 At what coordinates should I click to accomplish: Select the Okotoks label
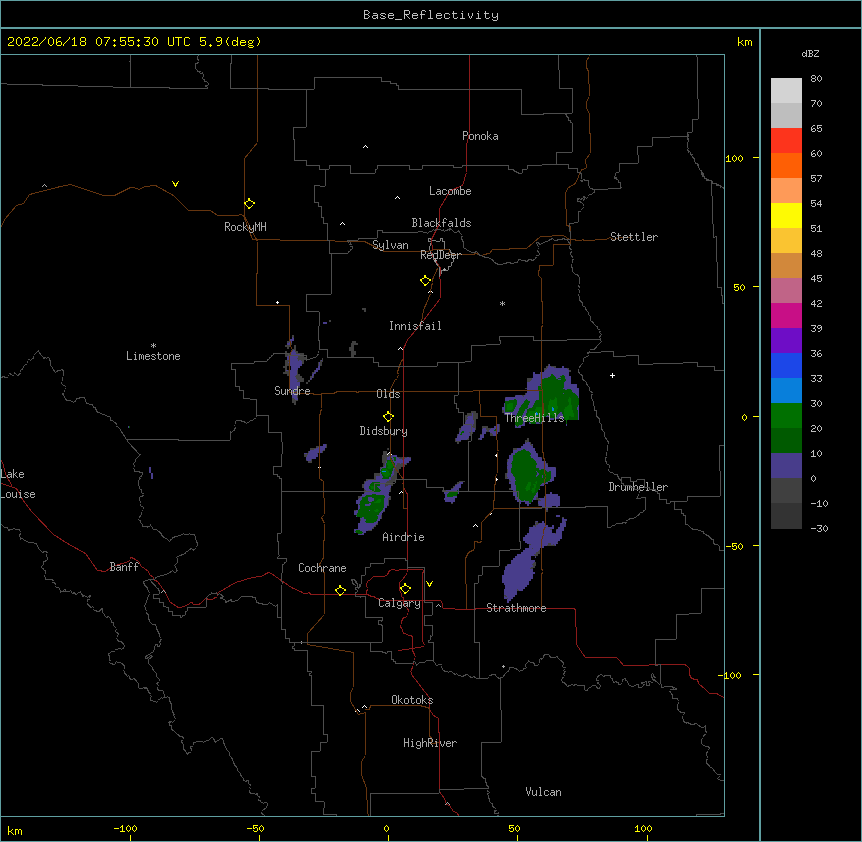point(412,700)
